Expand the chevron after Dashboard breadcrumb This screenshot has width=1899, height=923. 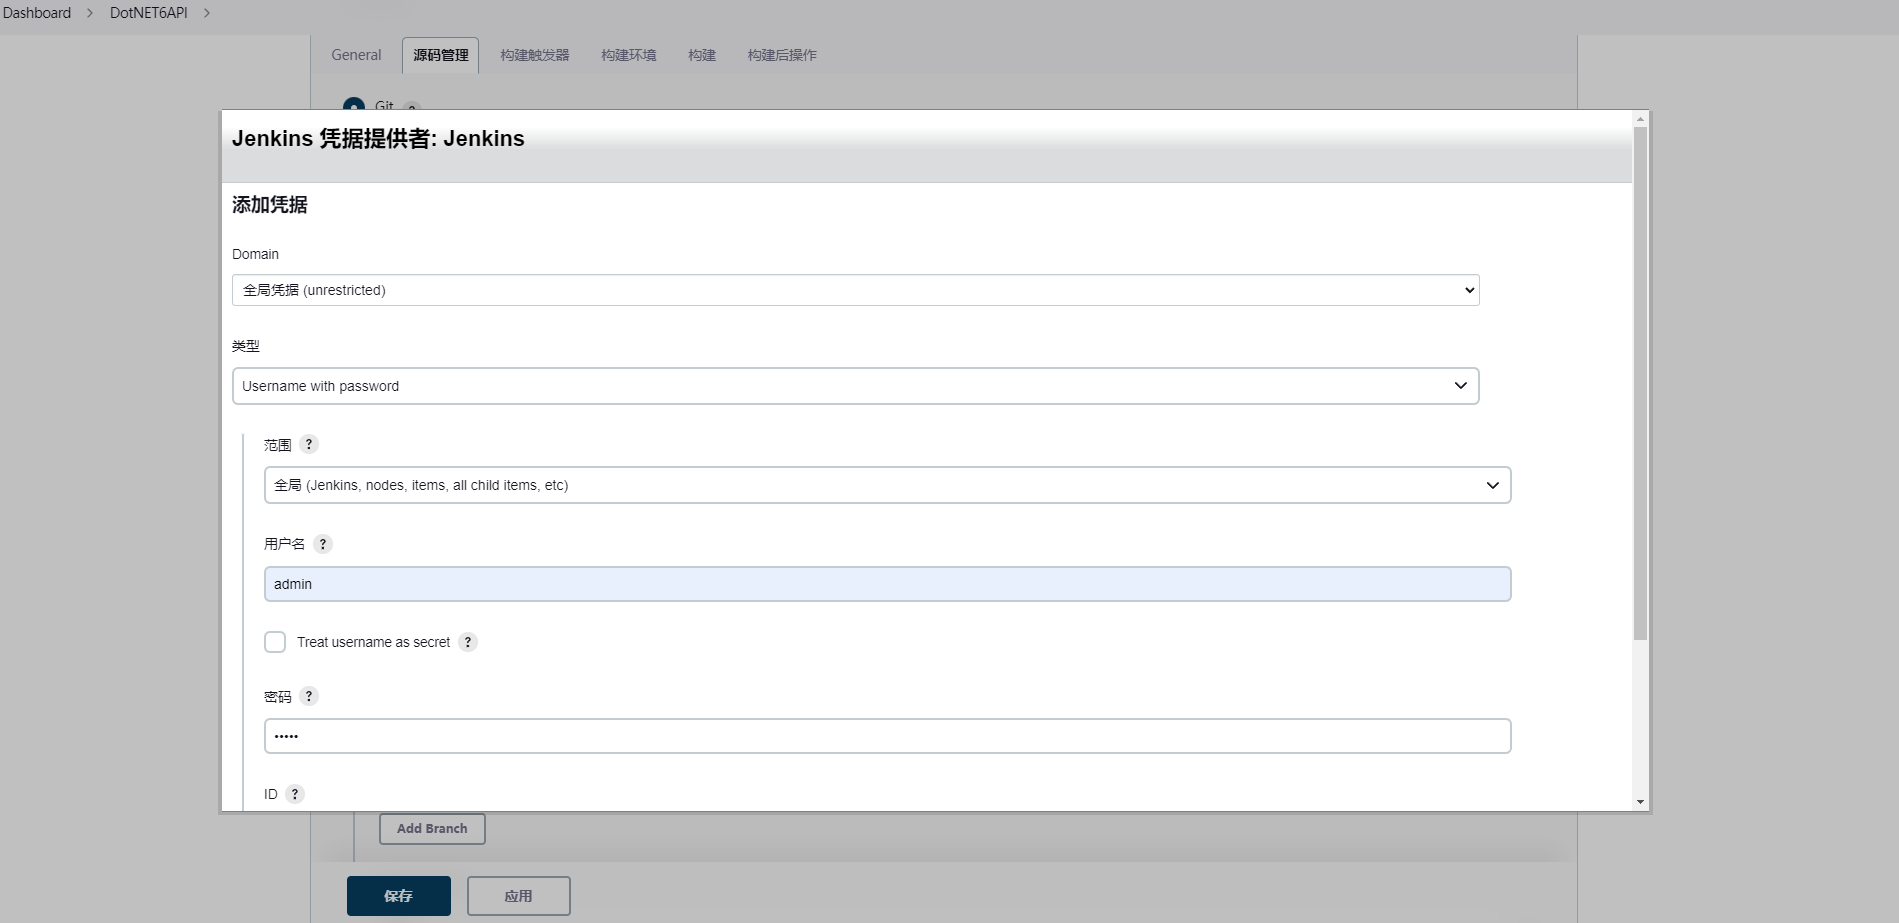(x=89, y=13)
